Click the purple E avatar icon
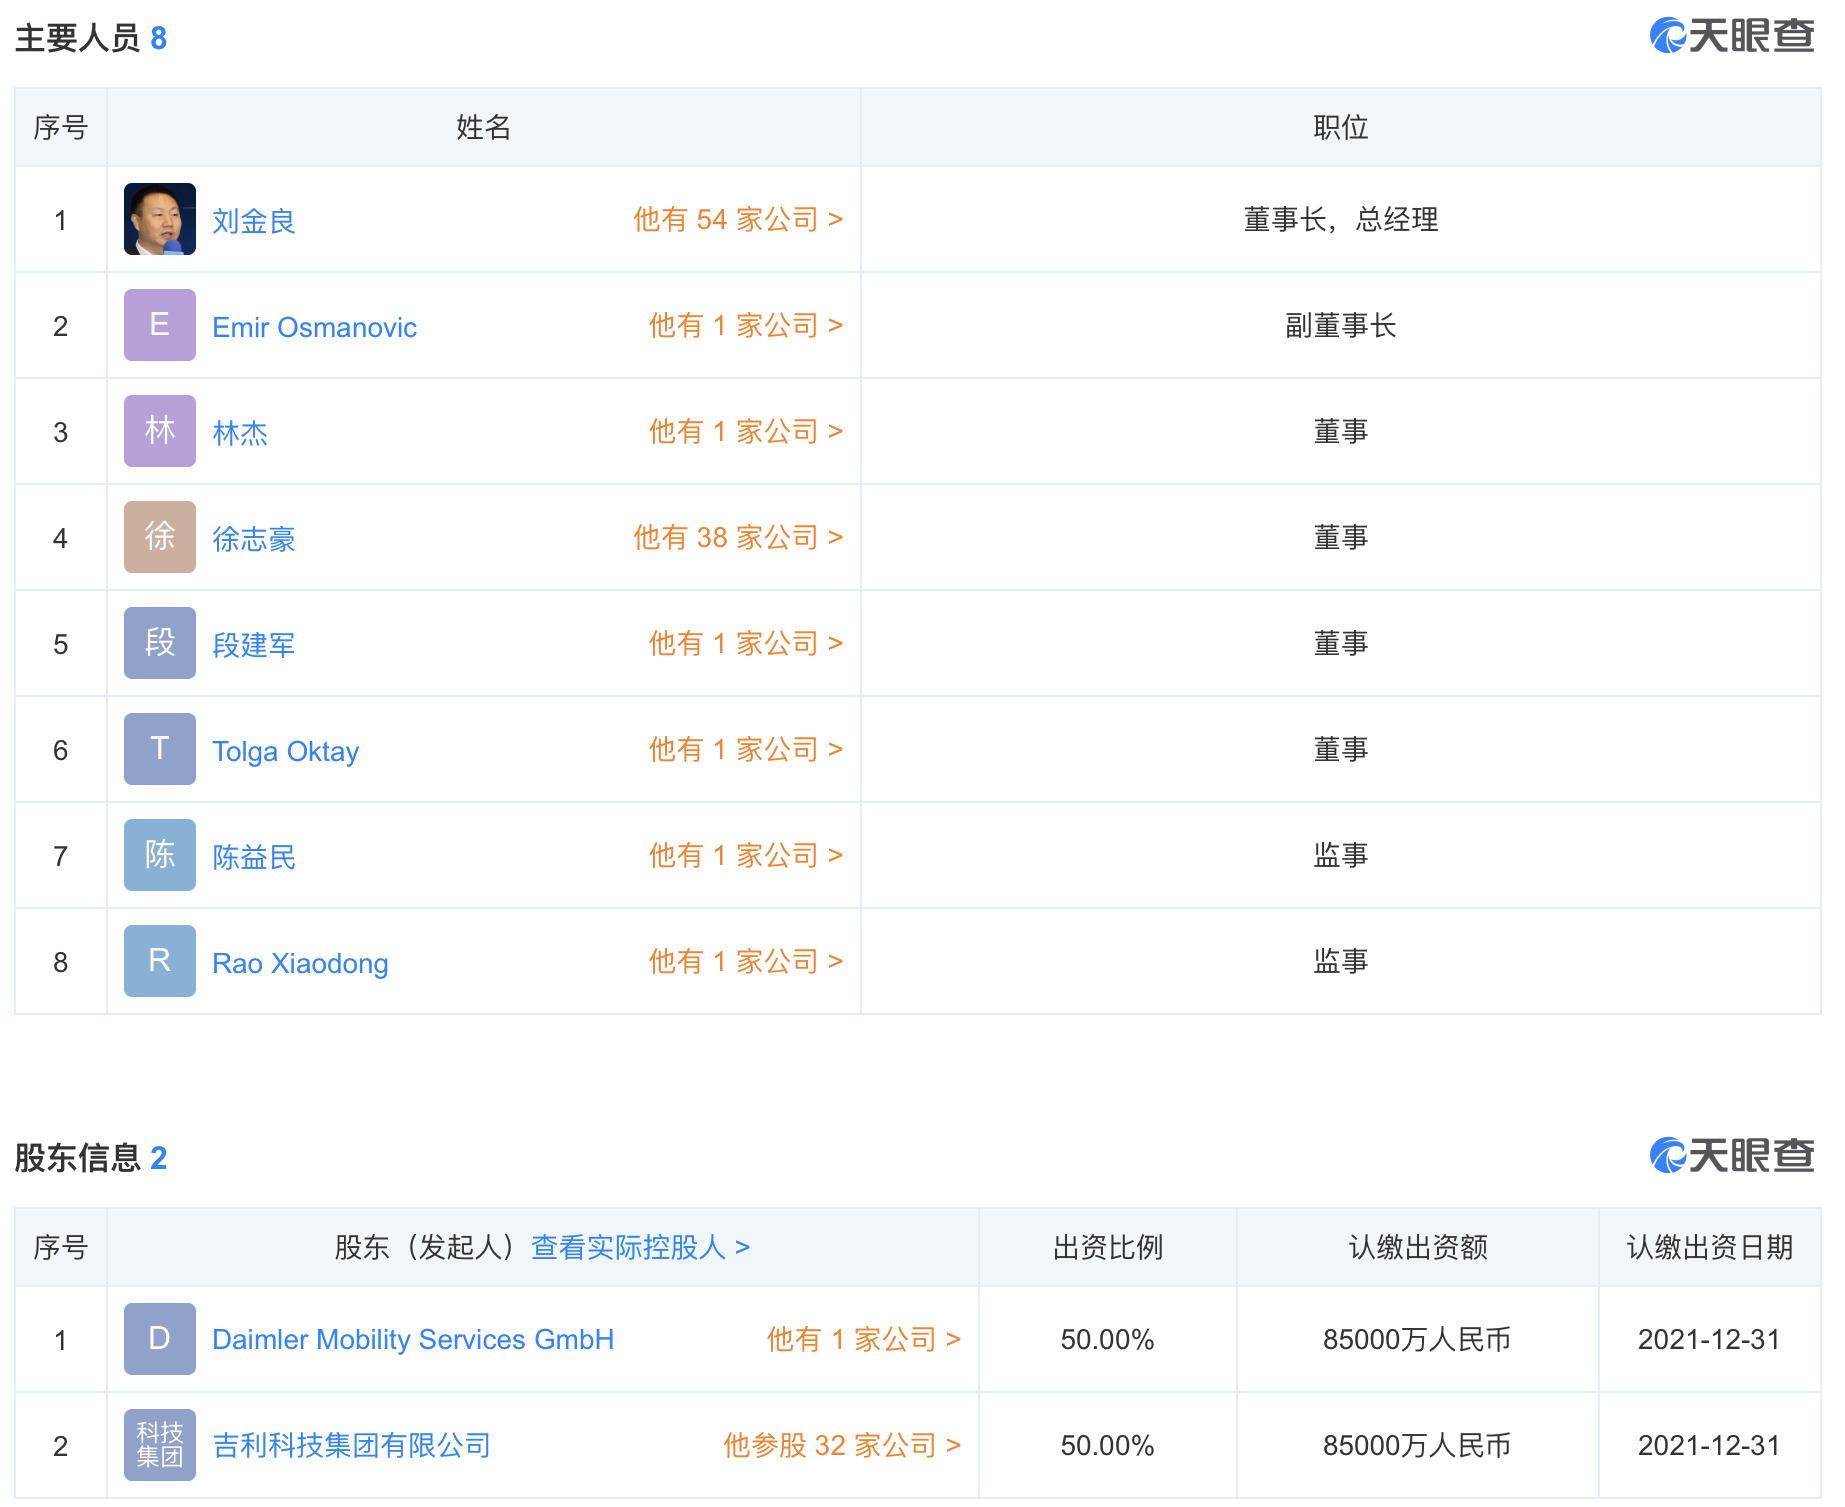 click(159, 325)
